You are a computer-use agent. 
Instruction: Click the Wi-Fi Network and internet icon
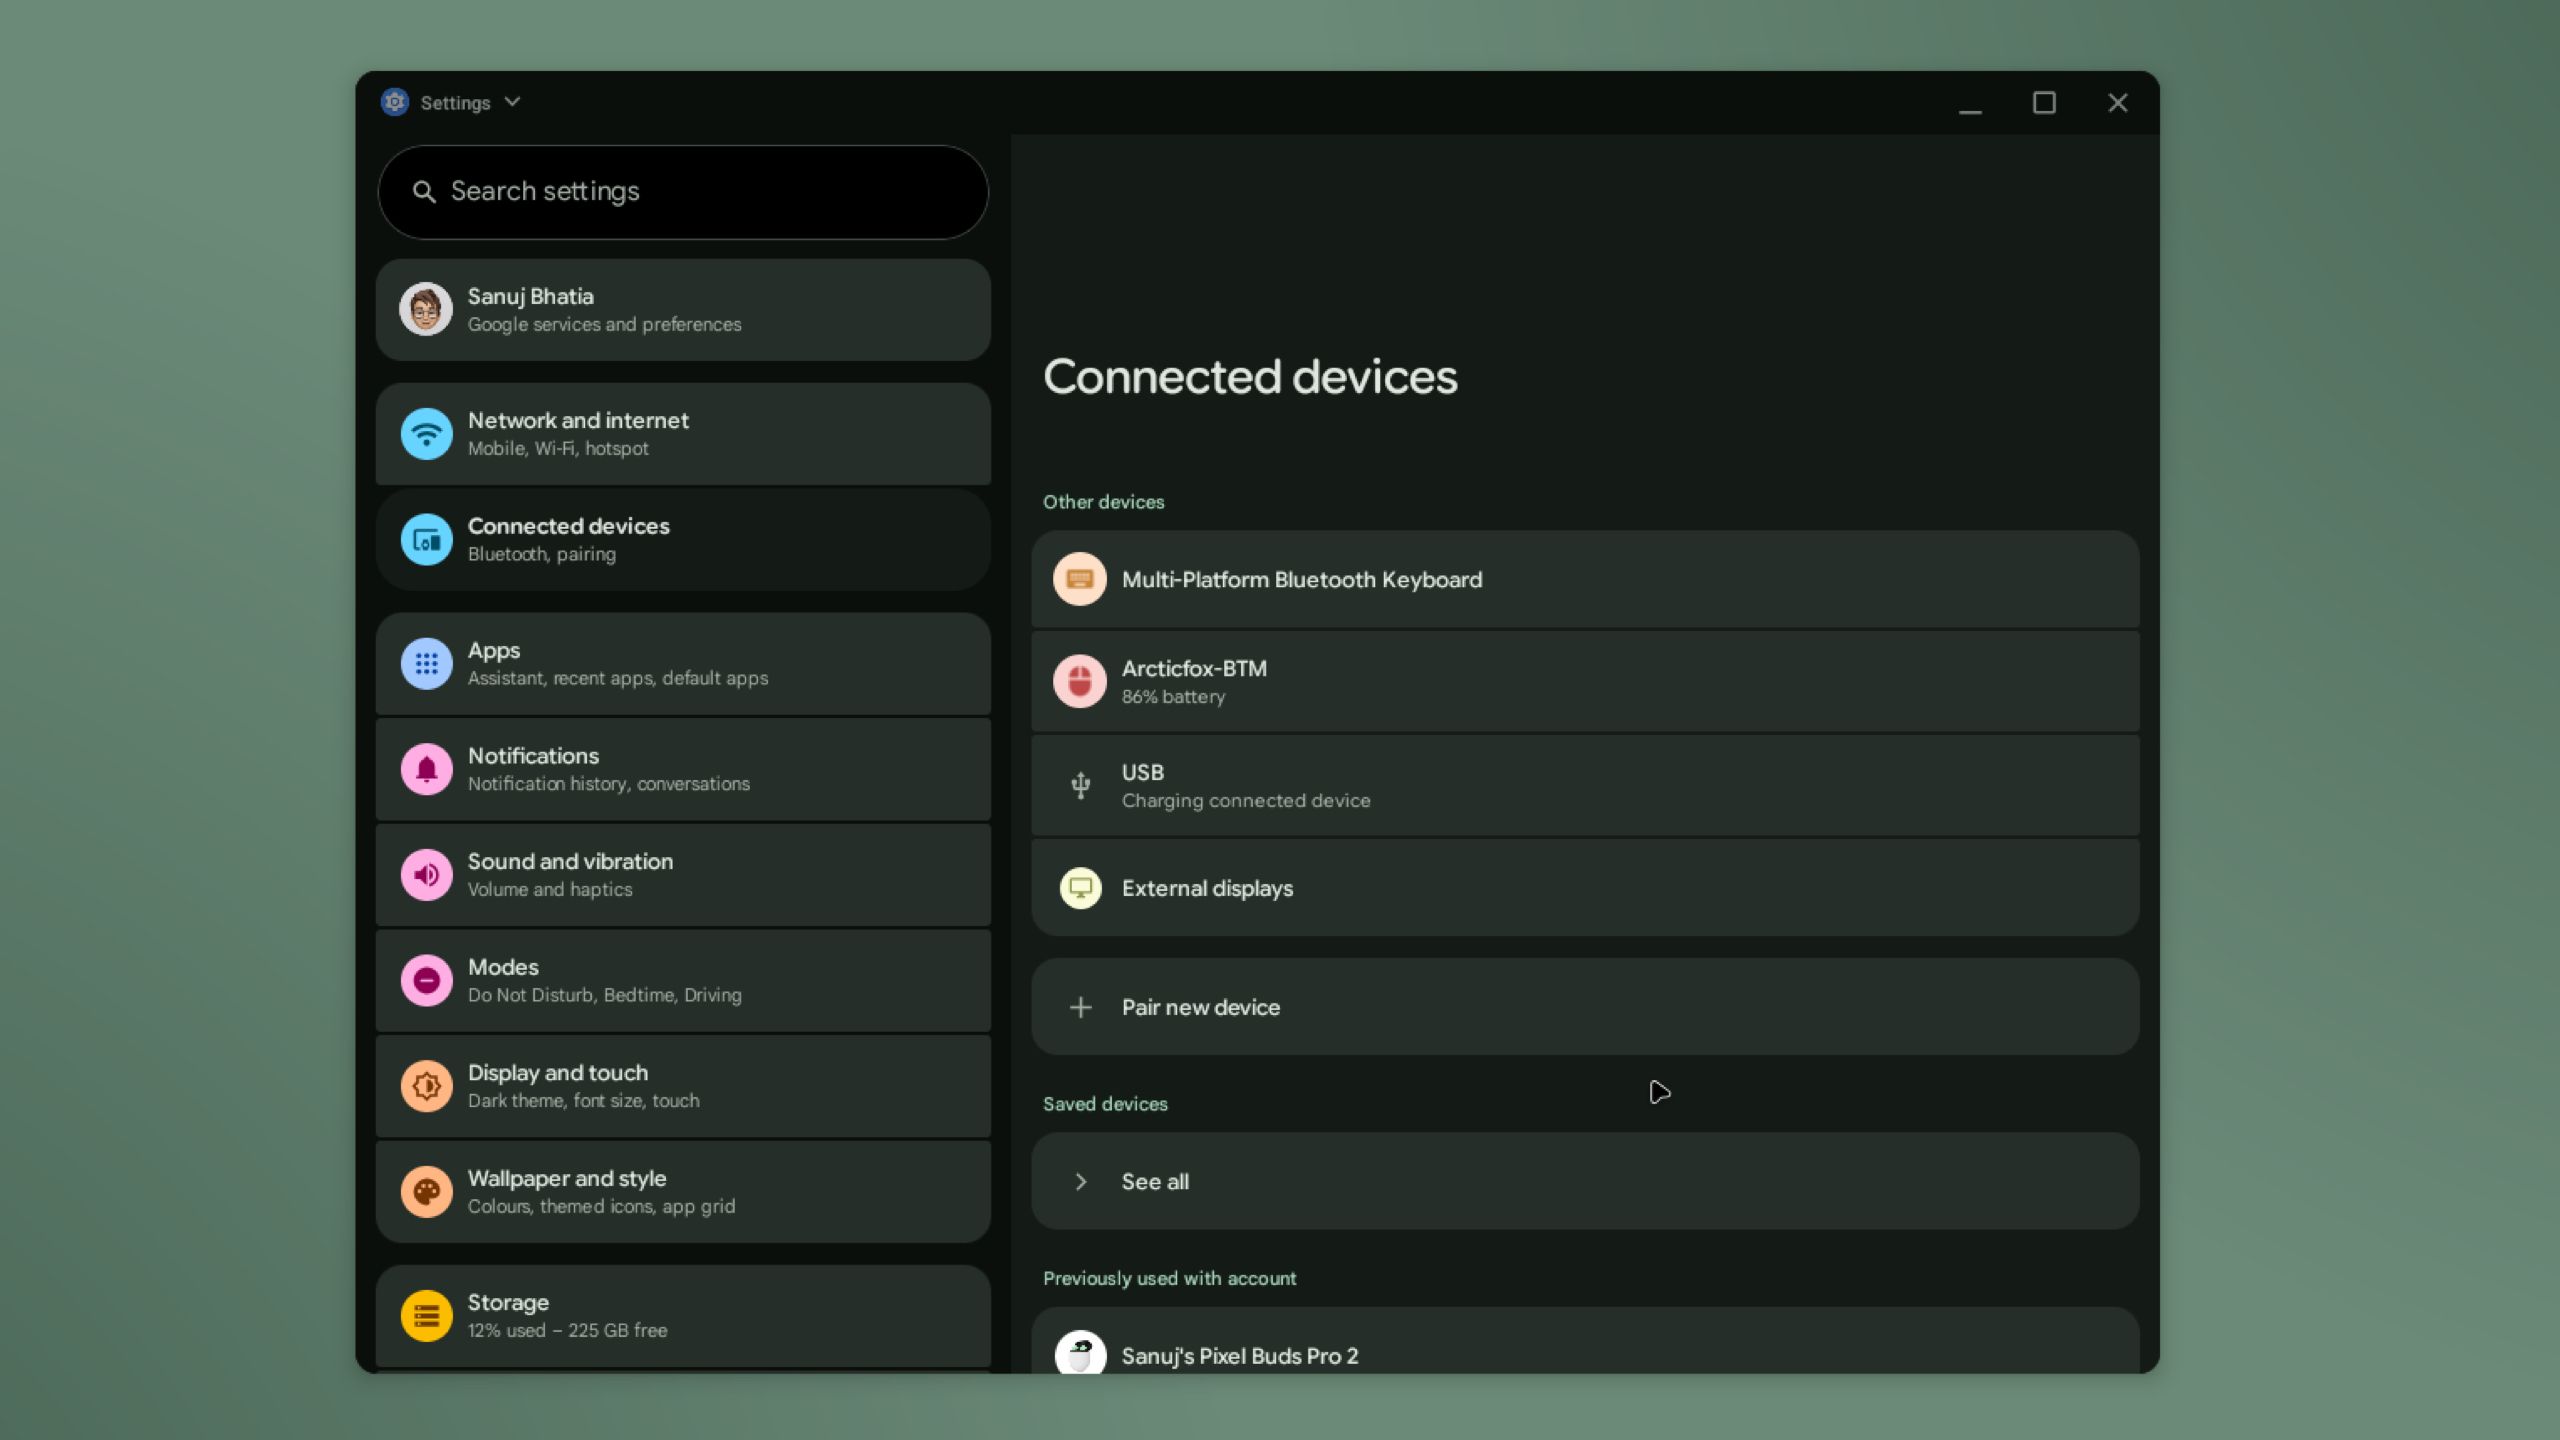point(426,434)
